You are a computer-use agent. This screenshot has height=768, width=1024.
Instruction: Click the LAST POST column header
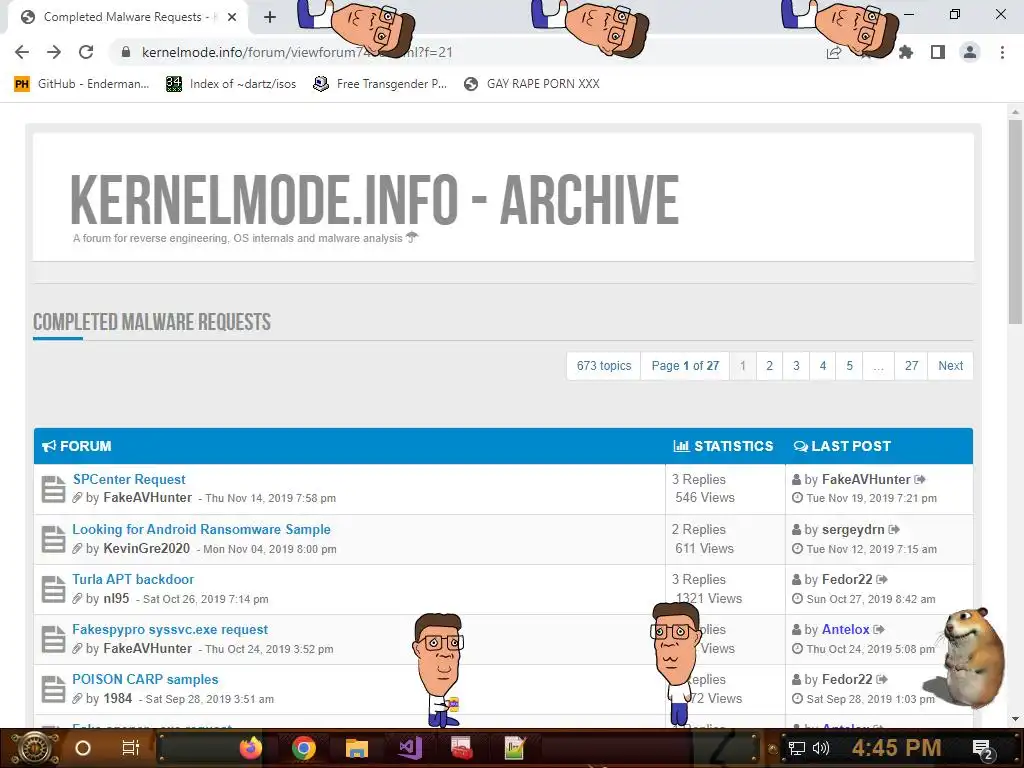(x=842, y=446)
